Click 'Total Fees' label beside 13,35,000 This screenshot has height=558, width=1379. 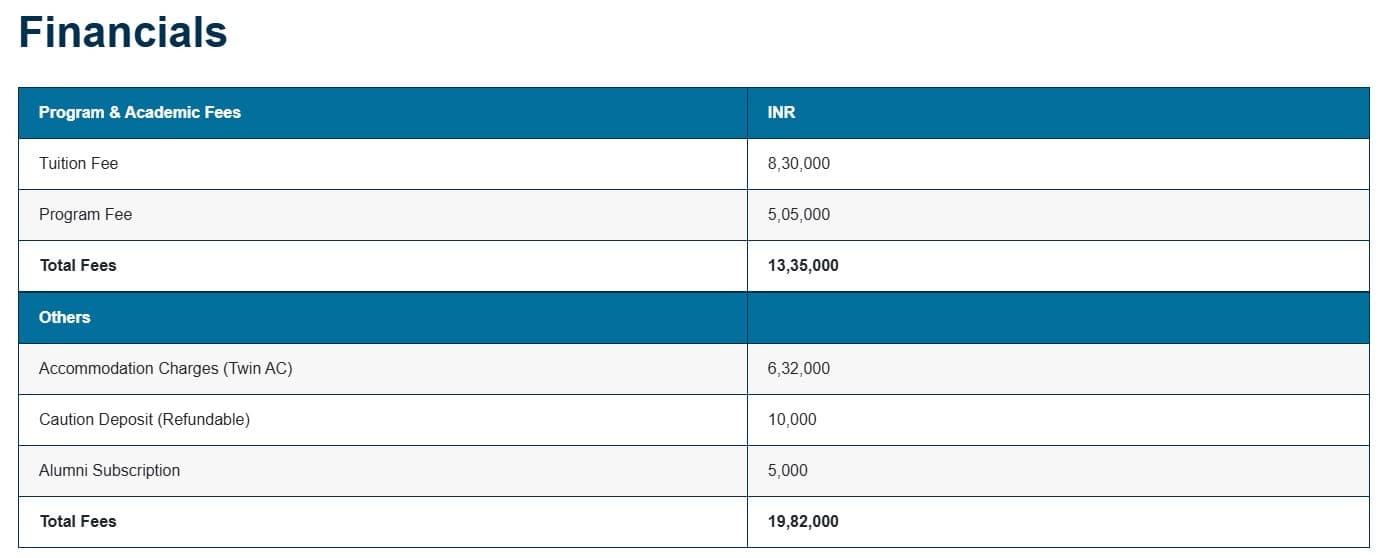coord(78,265)
